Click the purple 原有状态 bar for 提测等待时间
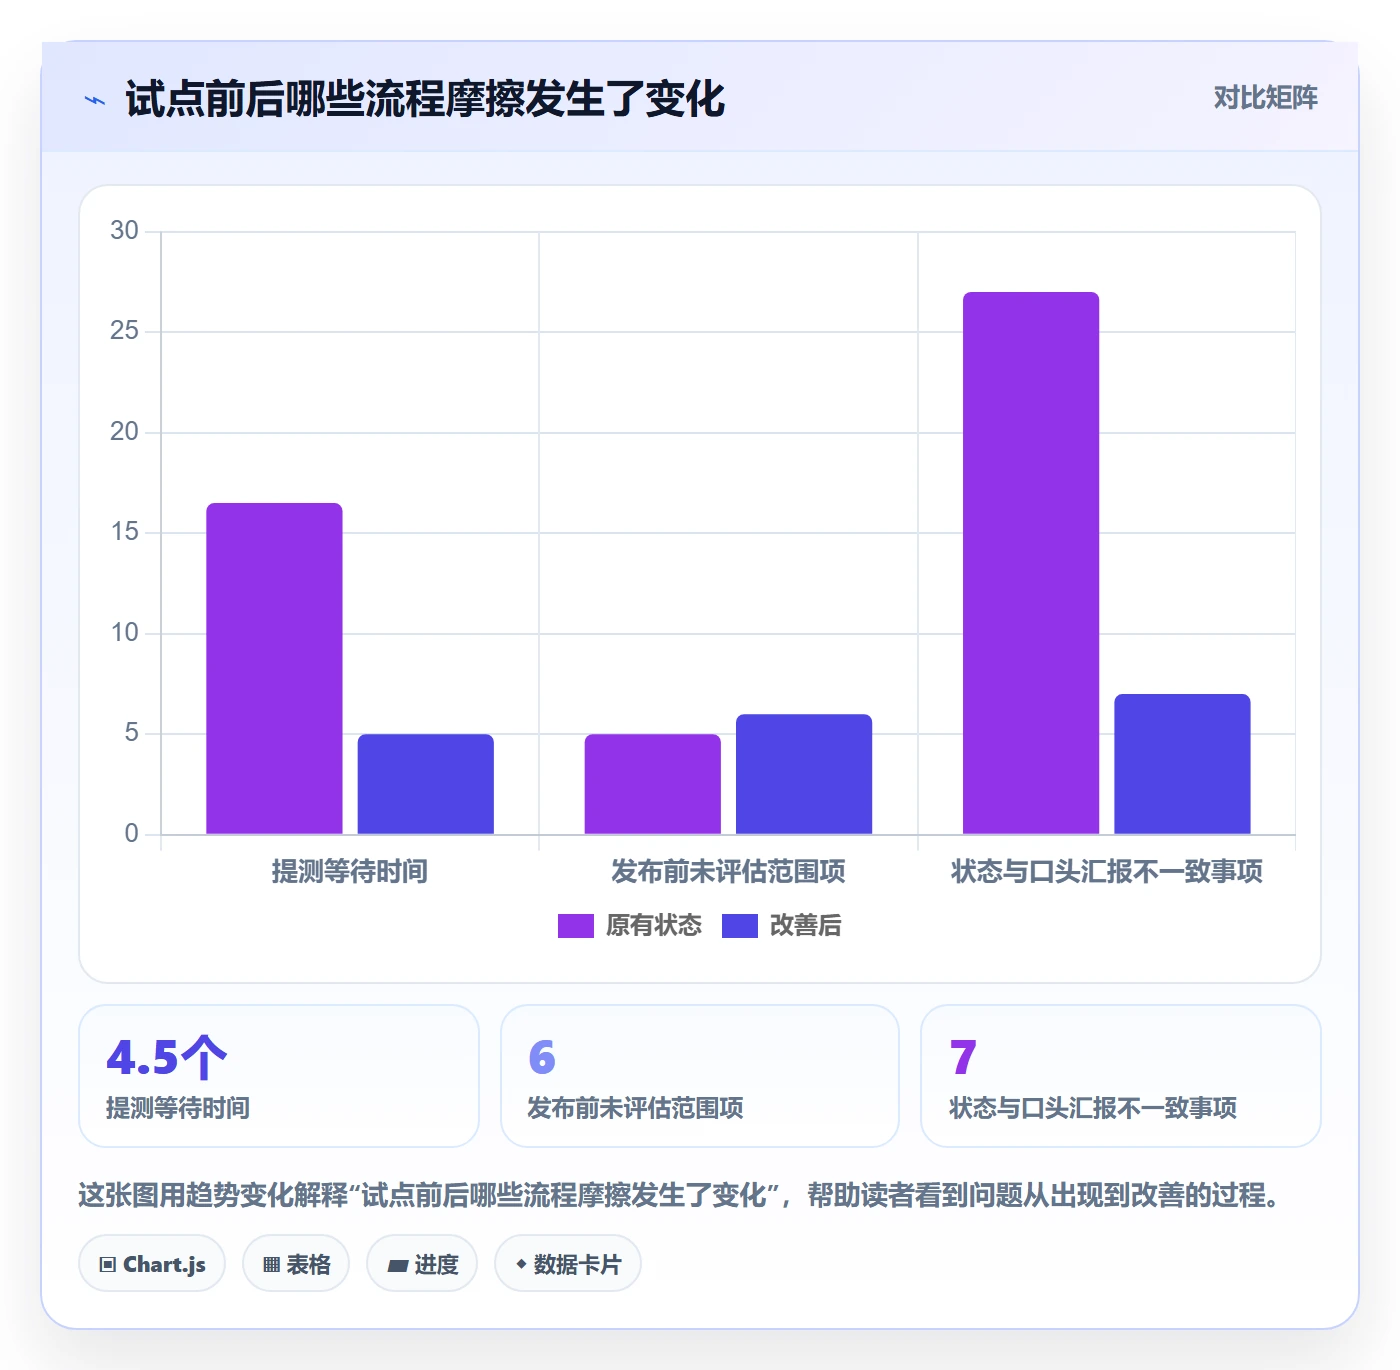The width and height of the screenshot is (1400, 1370). (274, 668)
